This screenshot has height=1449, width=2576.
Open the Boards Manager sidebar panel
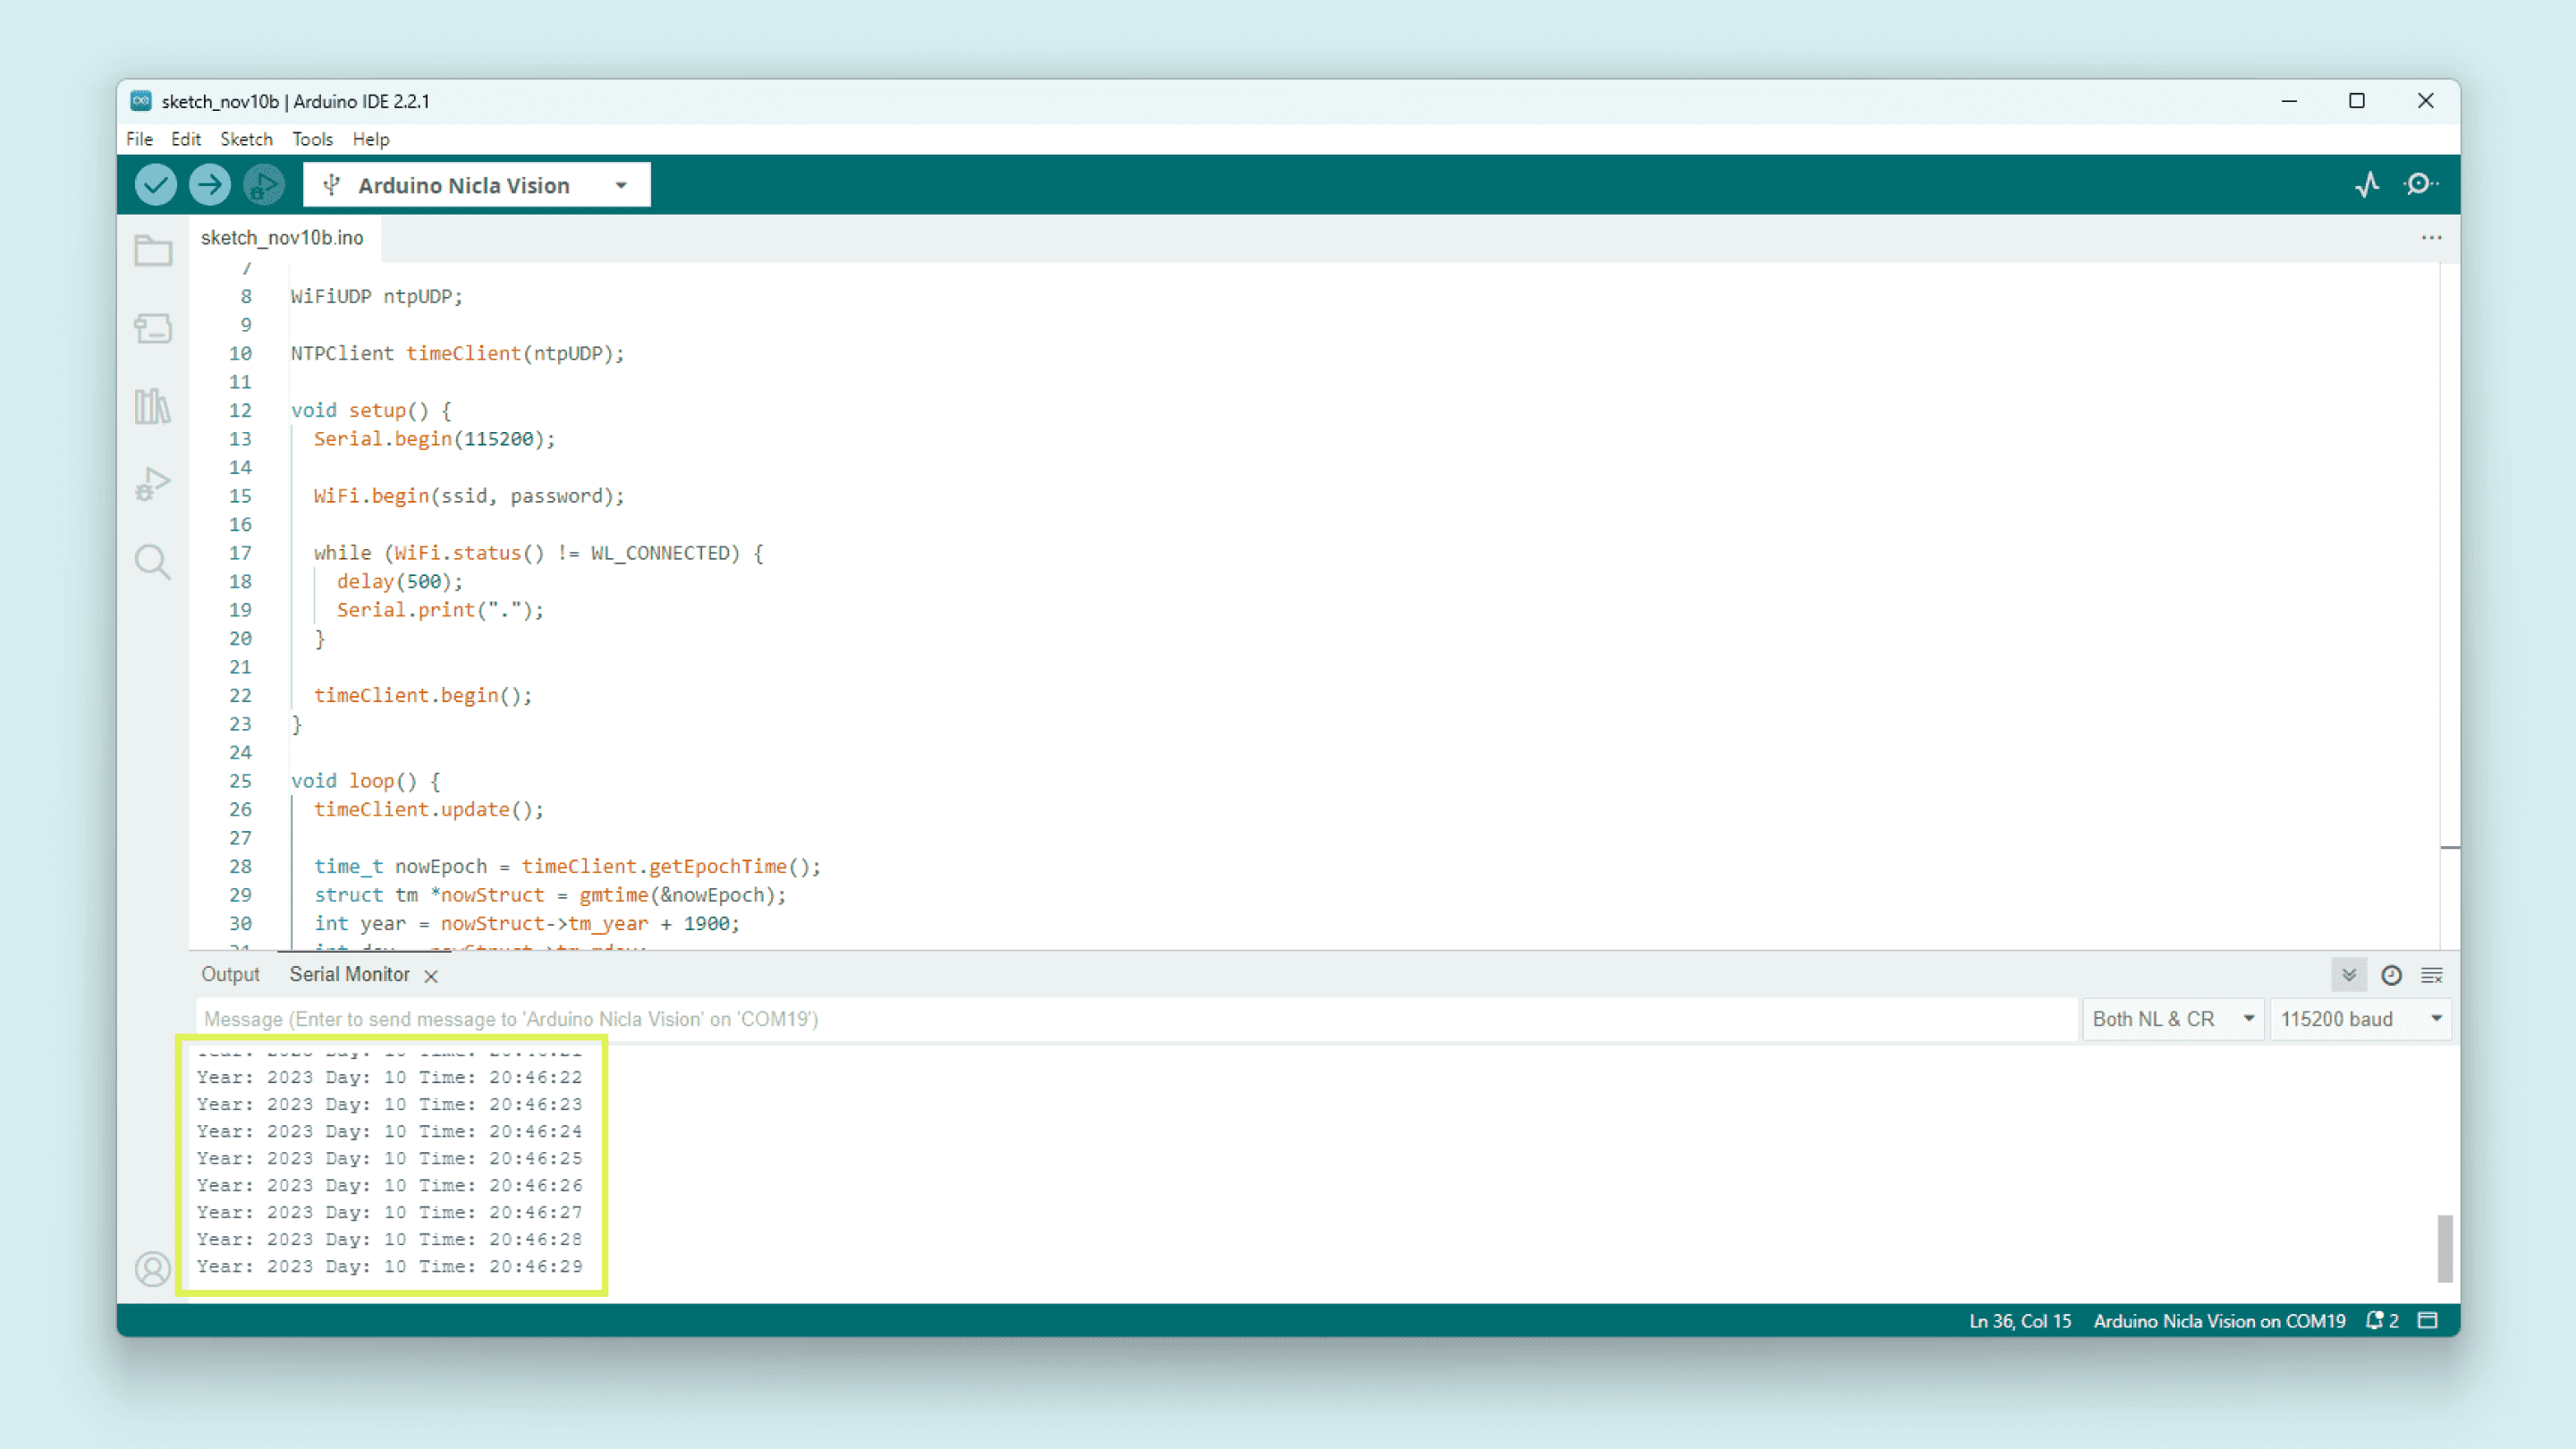click(153, 328)
